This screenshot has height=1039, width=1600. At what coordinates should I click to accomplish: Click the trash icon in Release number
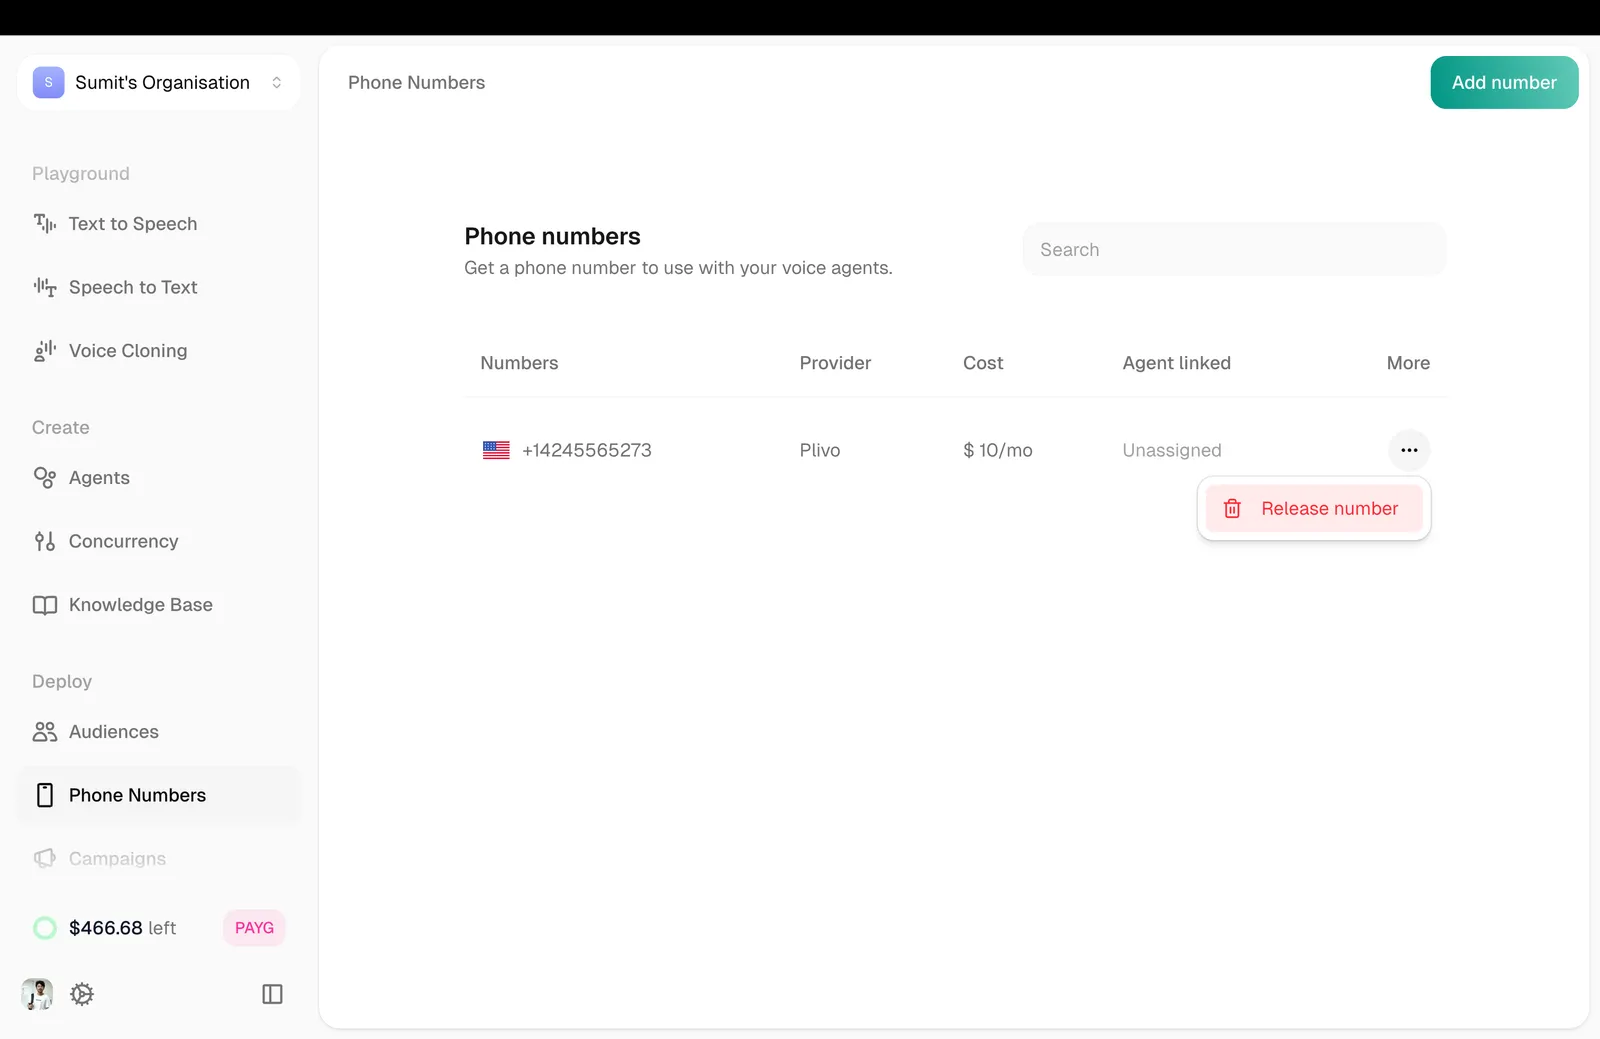tap(1232, 509)
